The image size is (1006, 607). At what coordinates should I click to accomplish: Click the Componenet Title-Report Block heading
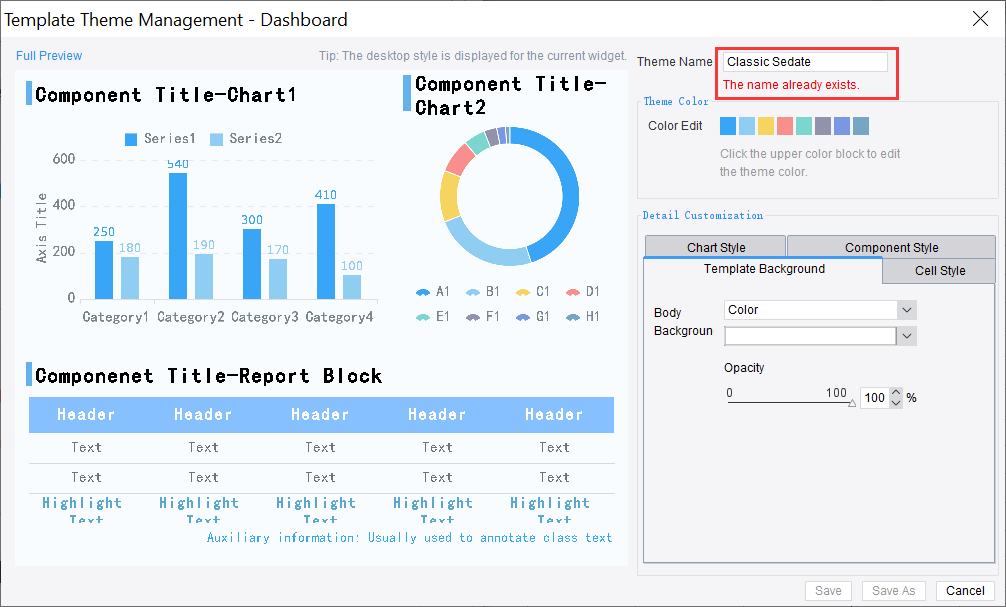[x=209, y=376]
